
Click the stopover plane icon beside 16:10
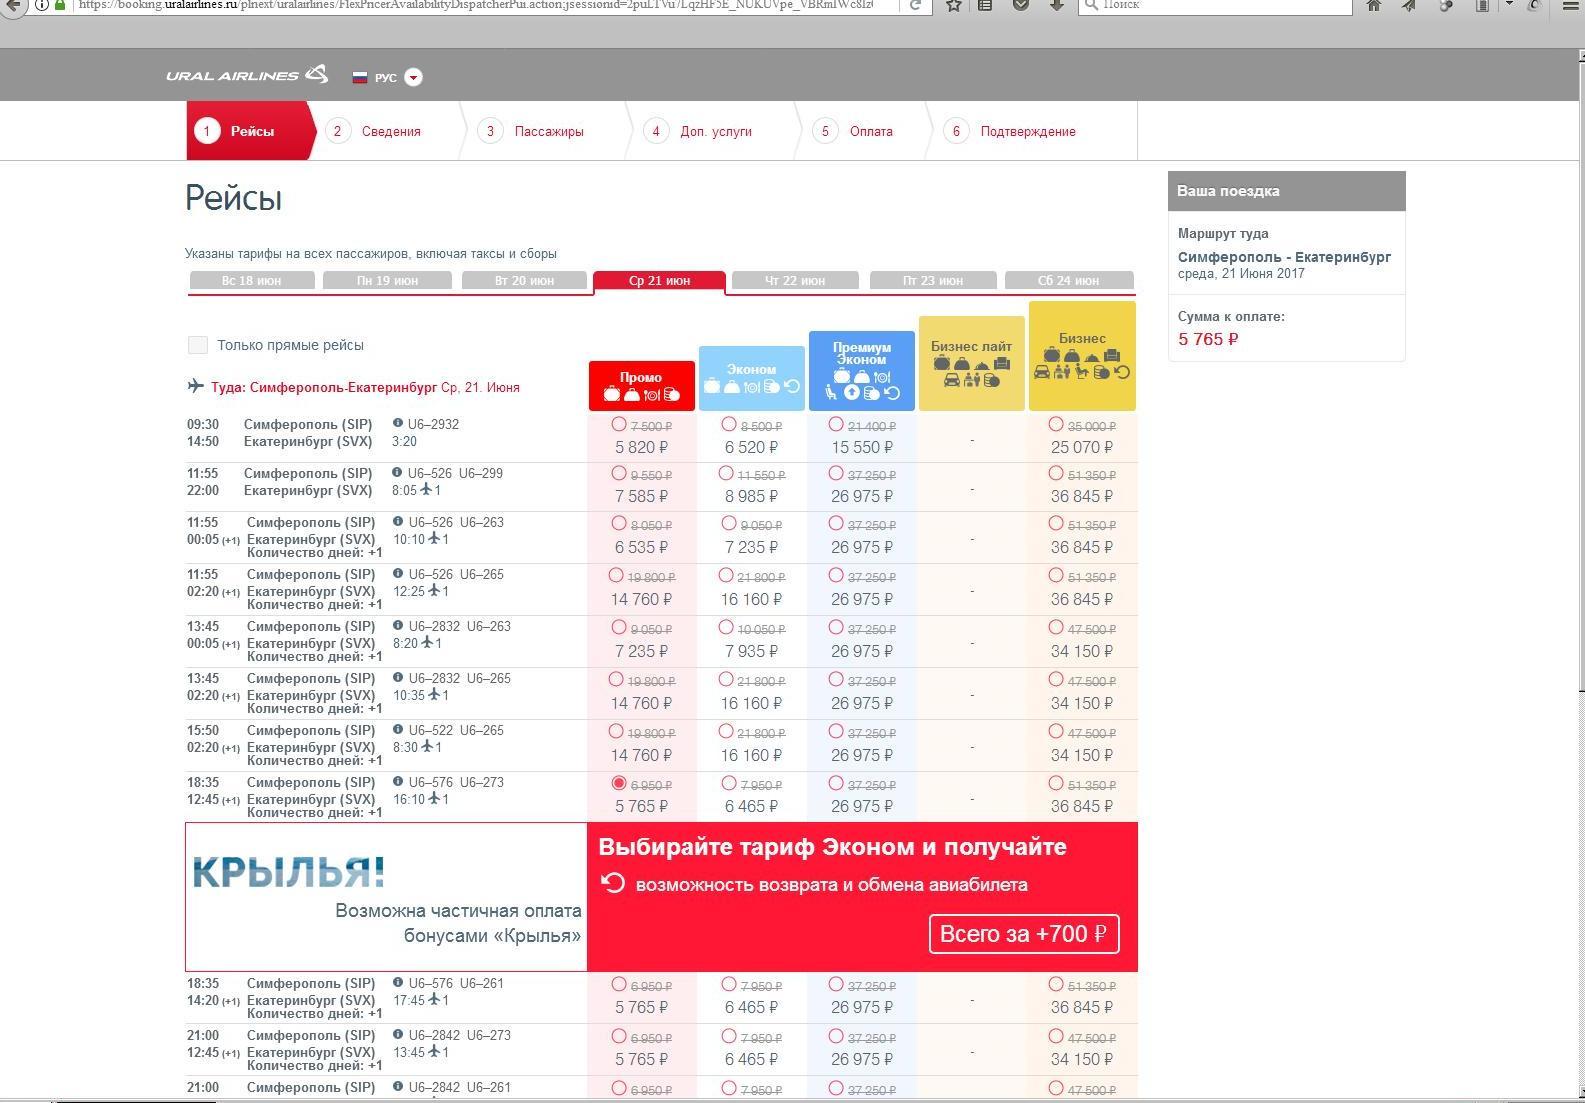pos(434,798)
